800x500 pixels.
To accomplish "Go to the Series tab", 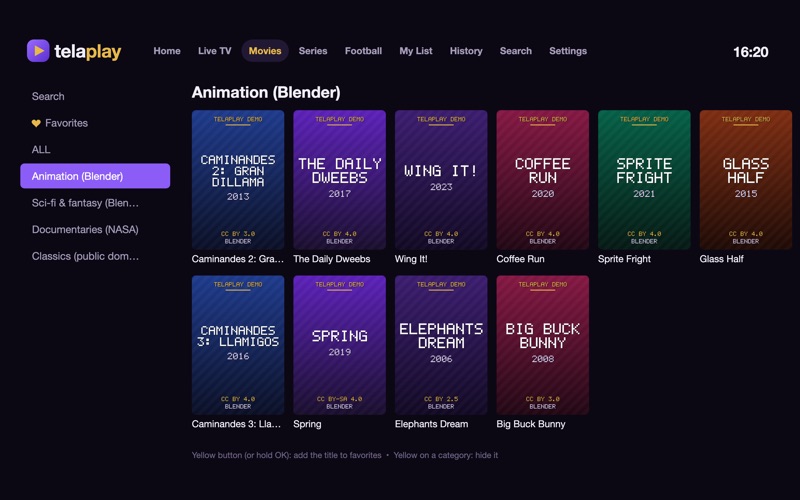I will (313, 51).
